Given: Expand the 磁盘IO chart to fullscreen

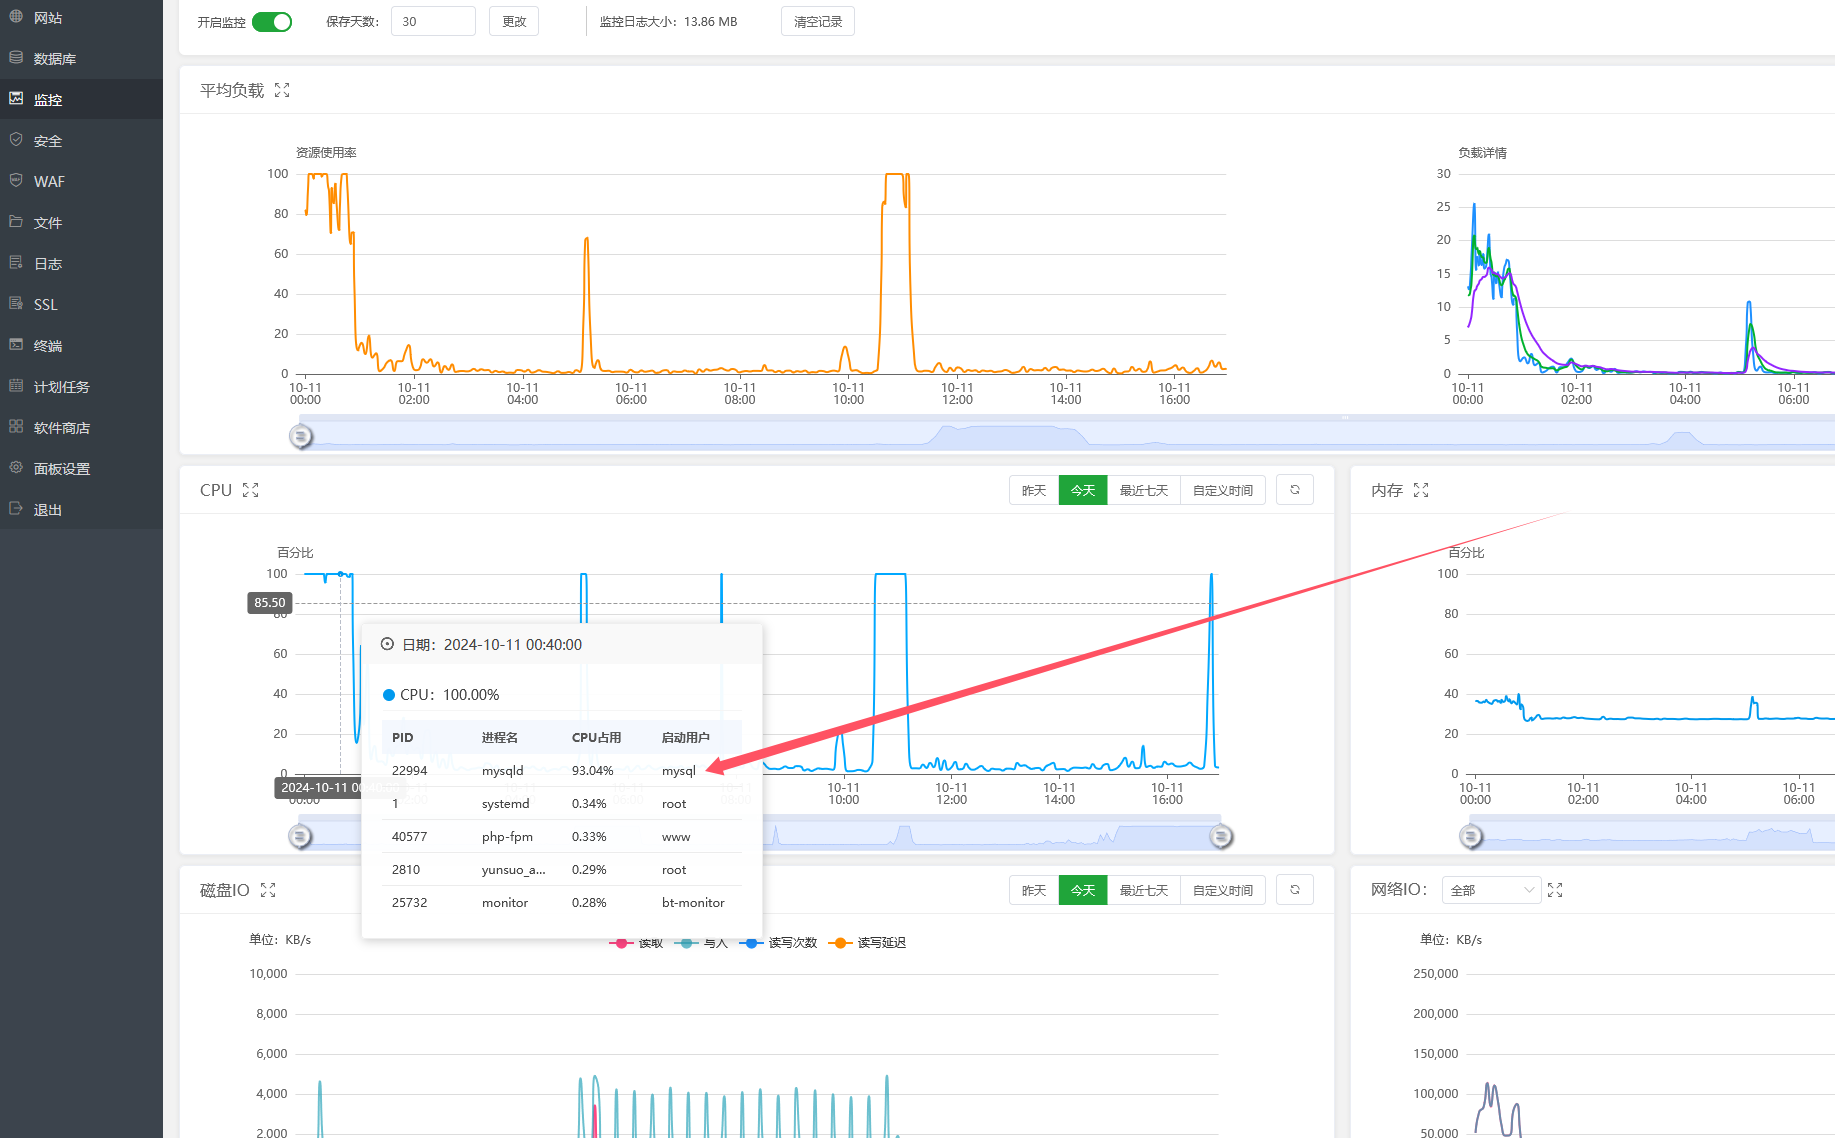Looking at the screenshot, I should tap(268, 890).
